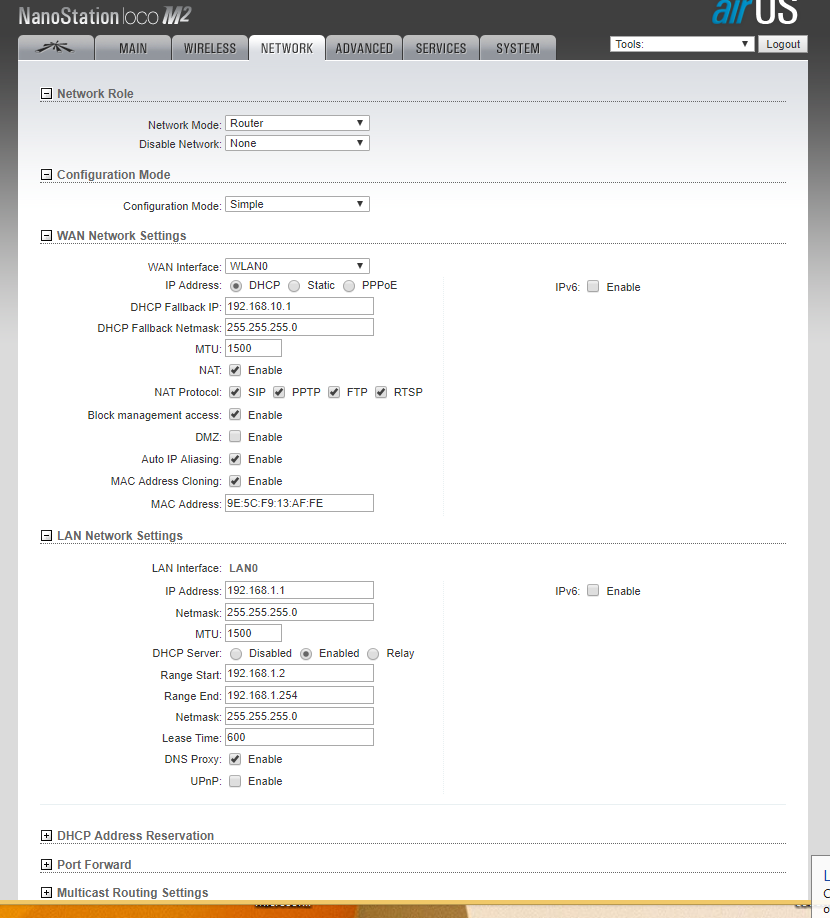Switch to the MAIN tab
The width and height of the screenshot is (830, 918).
[133, 48]
